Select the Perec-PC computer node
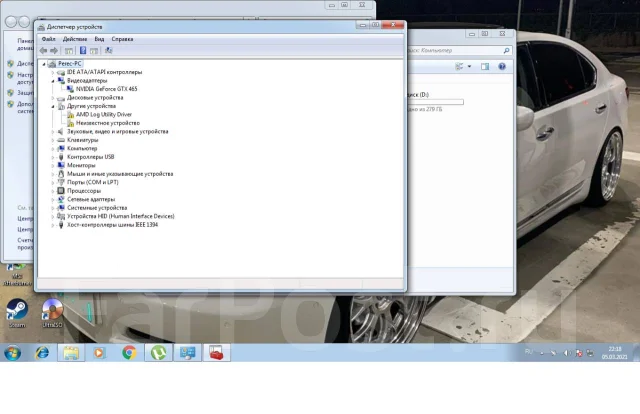Viewport: 640px width, 414px height. [x=70, y=64]
